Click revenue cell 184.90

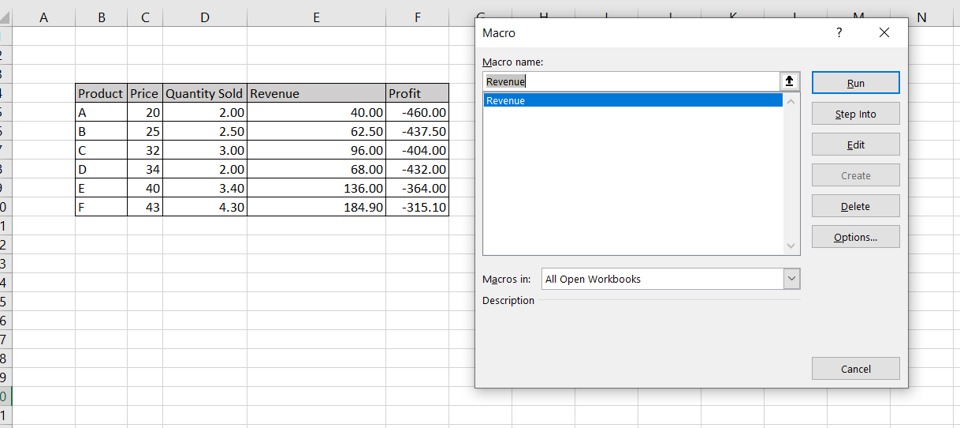coord(316,208)
